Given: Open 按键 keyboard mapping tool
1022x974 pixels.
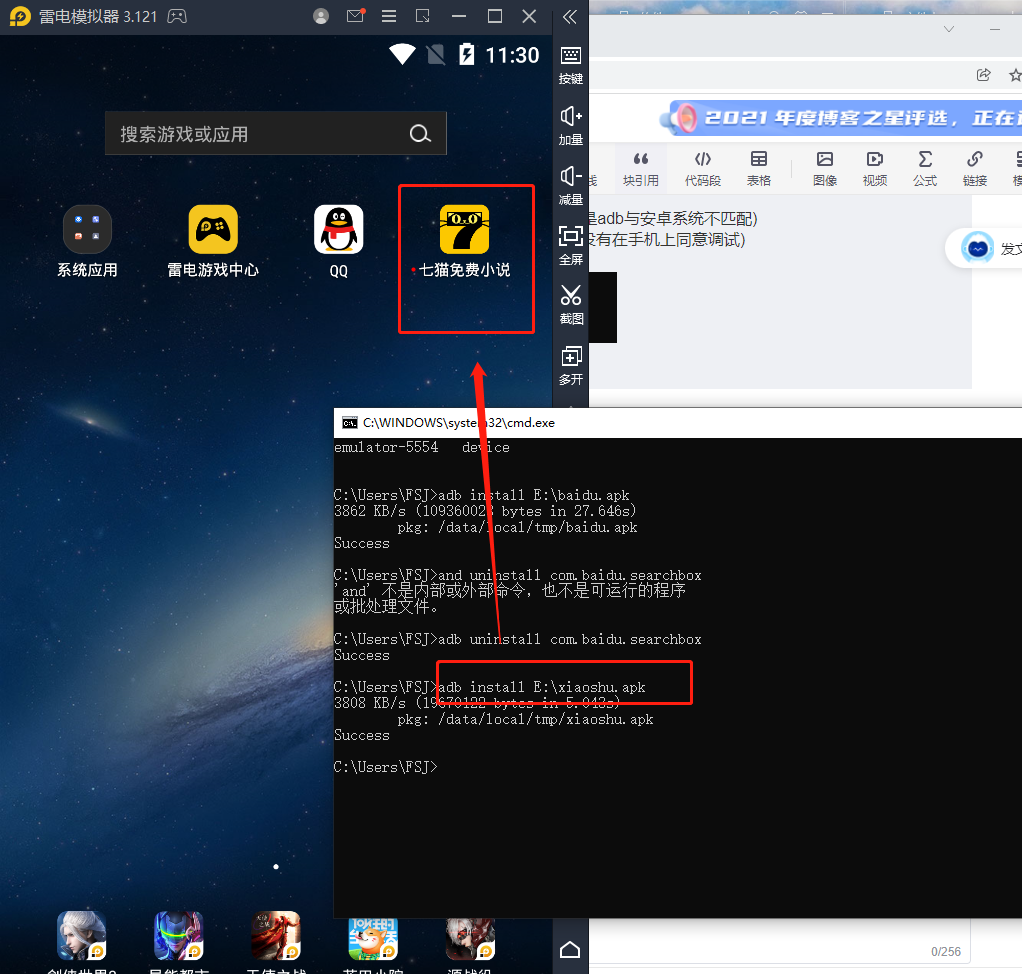Looking at the screenshot, I should point(570,65).
